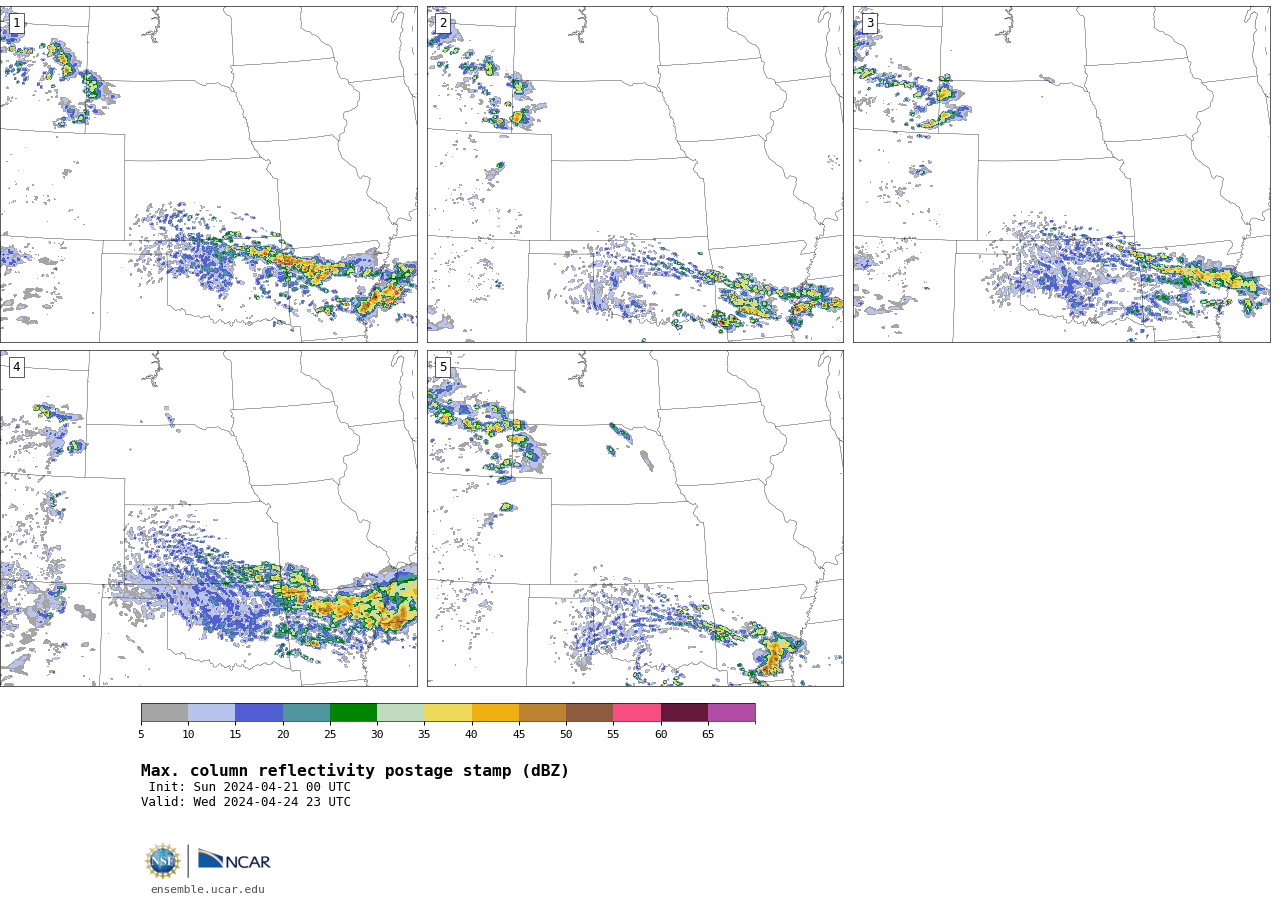
Task: Click the panel number label 5
Action: point(443,367)
